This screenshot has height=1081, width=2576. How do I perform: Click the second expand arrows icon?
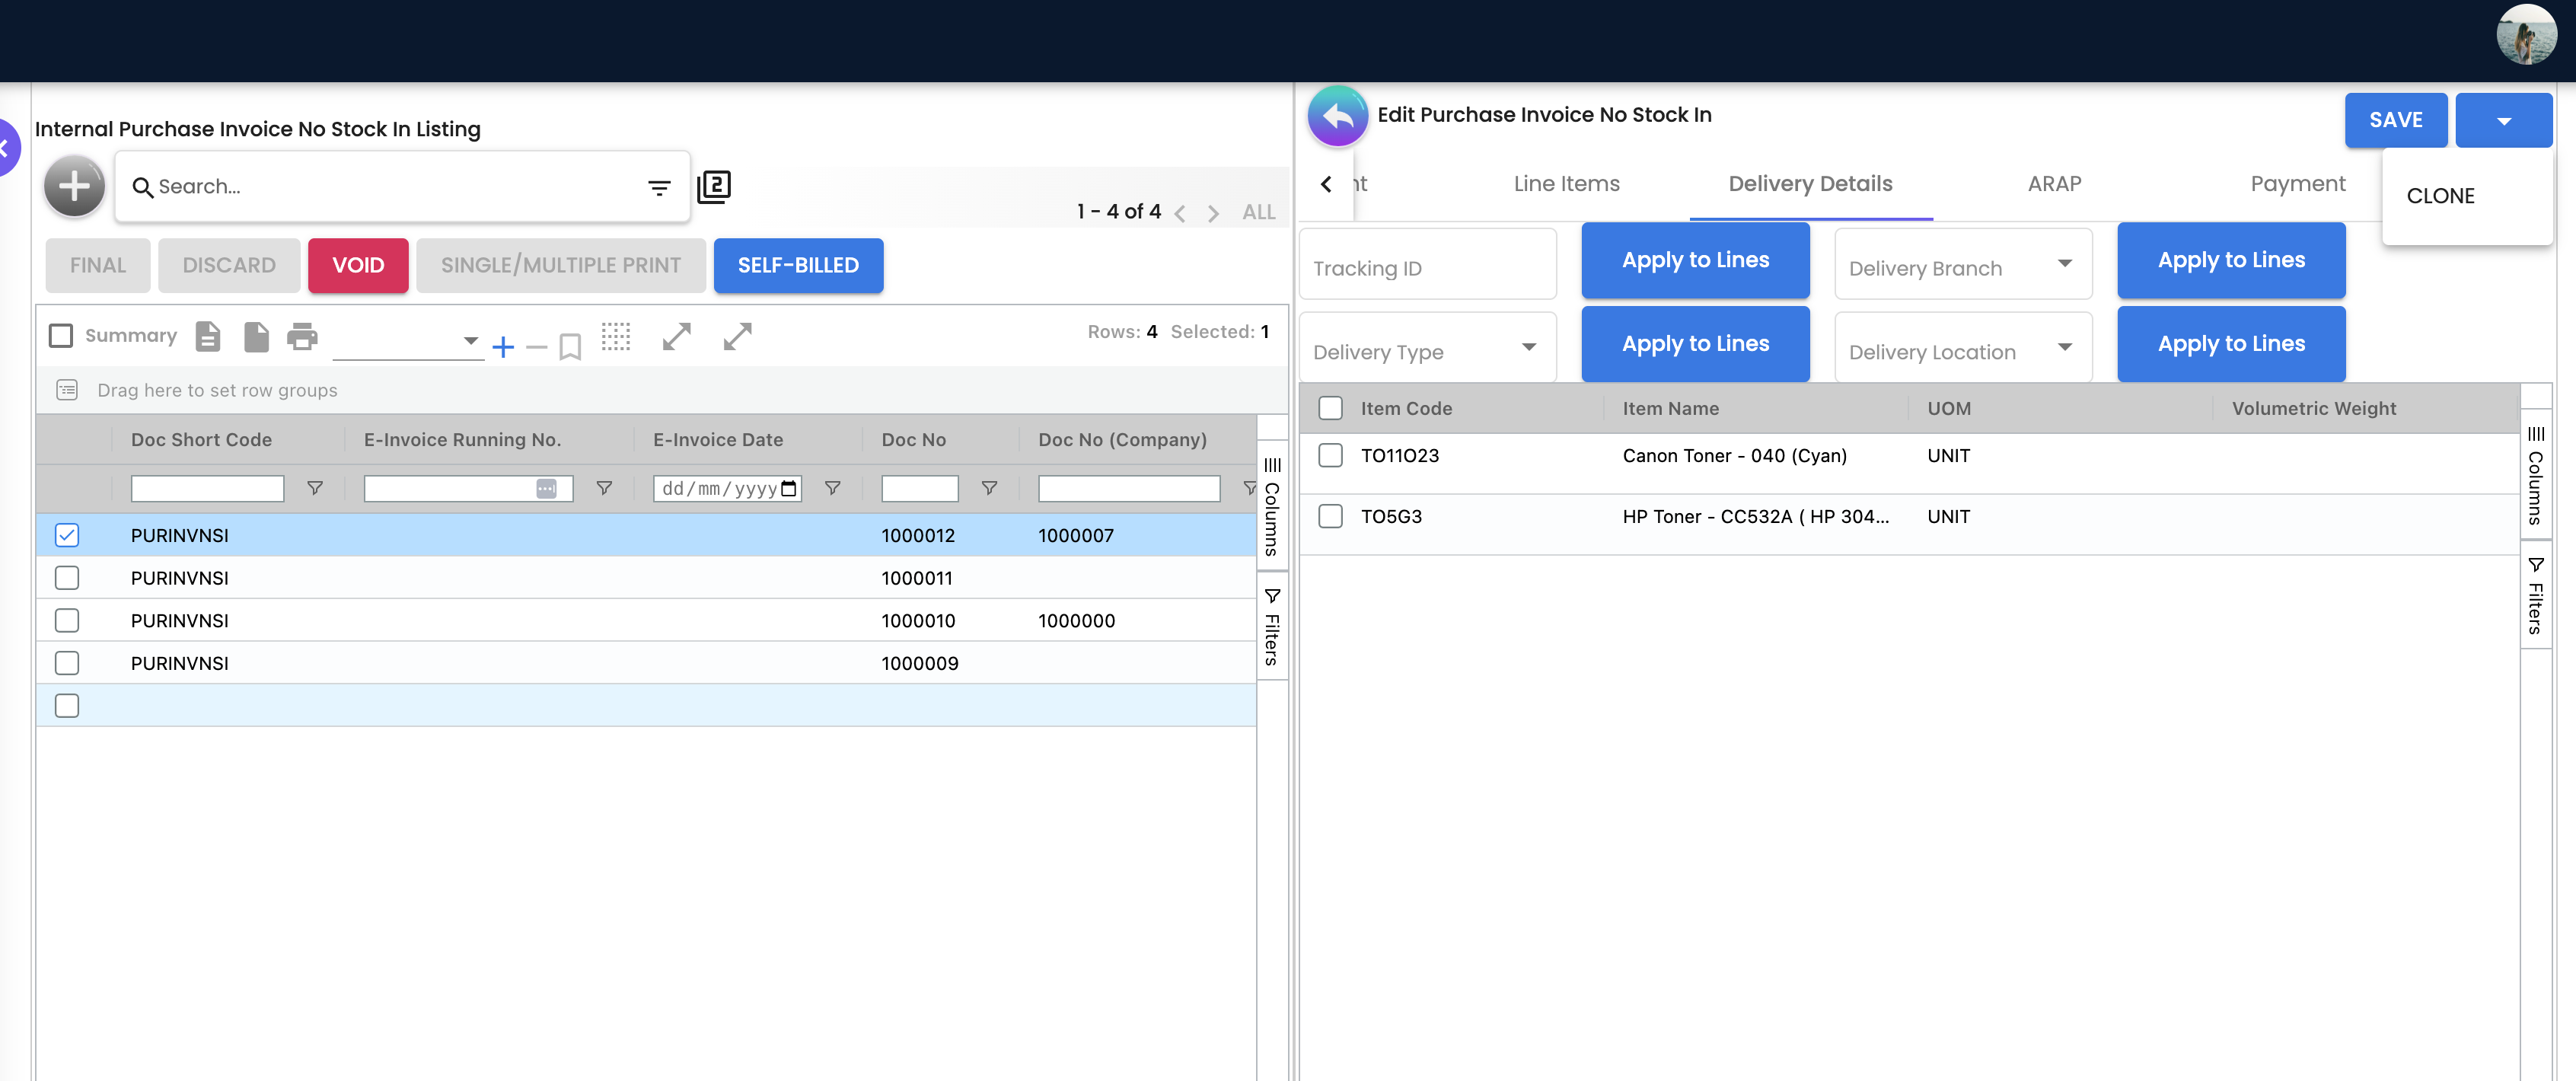click(x=738, y=337)
